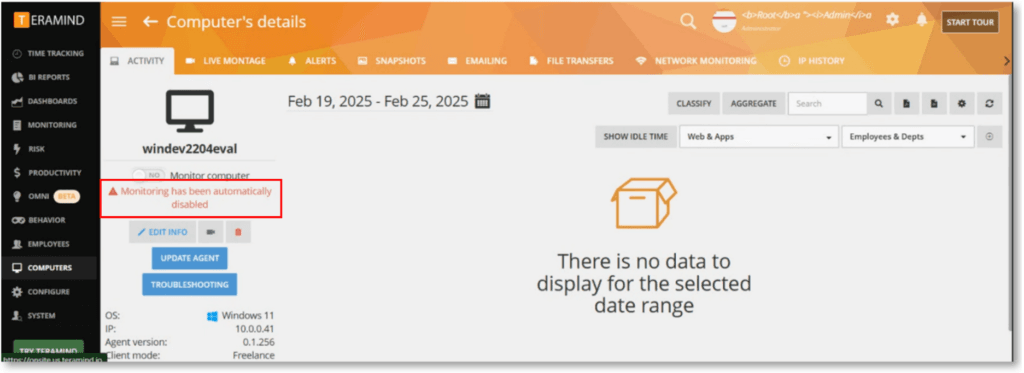
Task: Click the Classify button
Action: [x=694, y=103]
